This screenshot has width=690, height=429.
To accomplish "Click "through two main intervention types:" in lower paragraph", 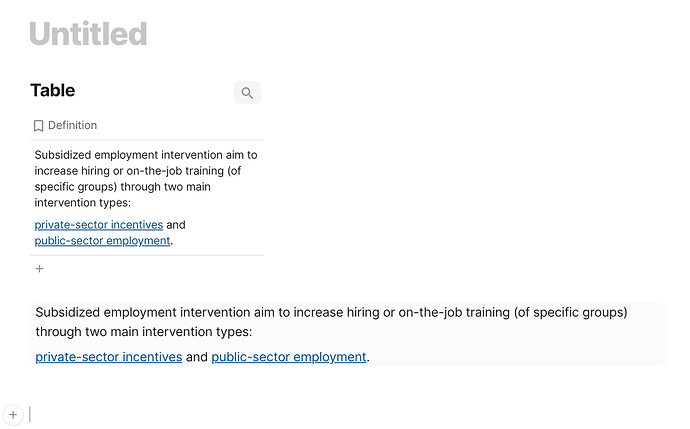I will pyautogui.click(x=144, y=332).
